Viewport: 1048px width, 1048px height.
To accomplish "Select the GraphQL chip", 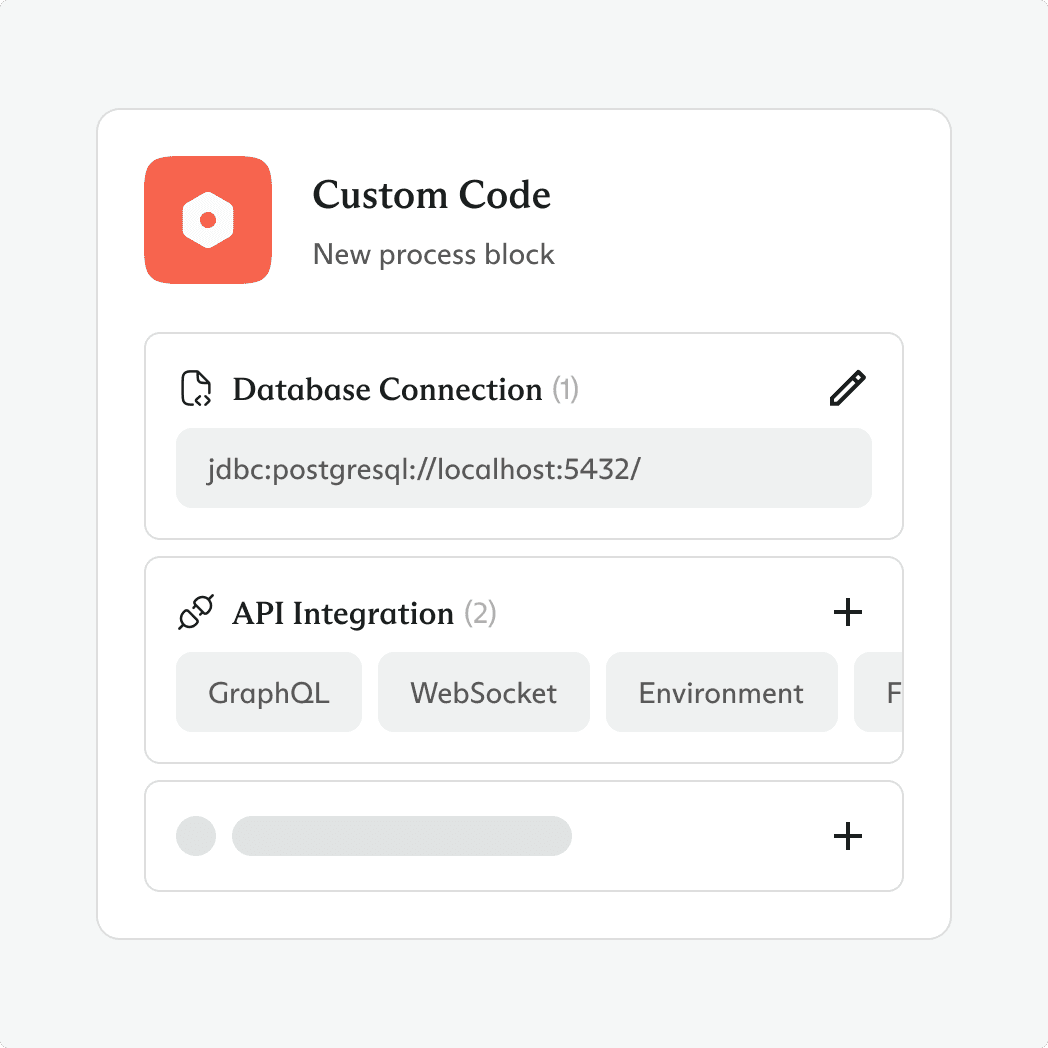I will click(268, 693).
